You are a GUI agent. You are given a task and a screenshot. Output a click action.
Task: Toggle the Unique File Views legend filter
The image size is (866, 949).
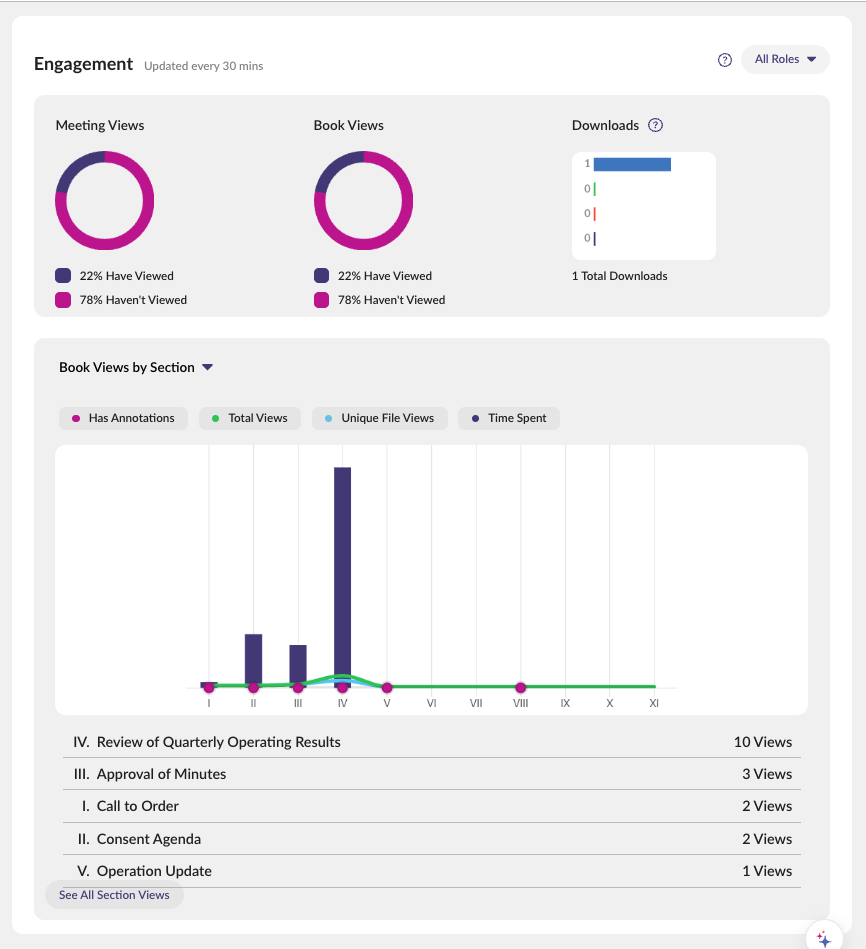pyautogui.click(x=379, y=418)
